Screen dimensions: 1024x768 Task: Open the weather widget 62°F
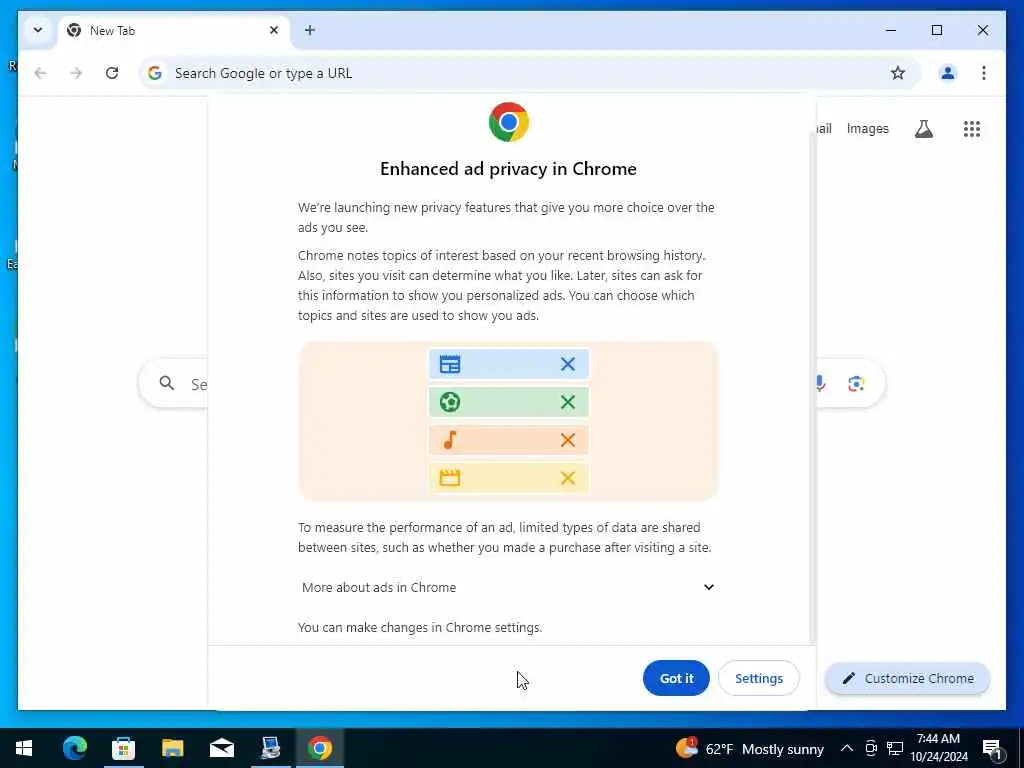tap(750, 748)
